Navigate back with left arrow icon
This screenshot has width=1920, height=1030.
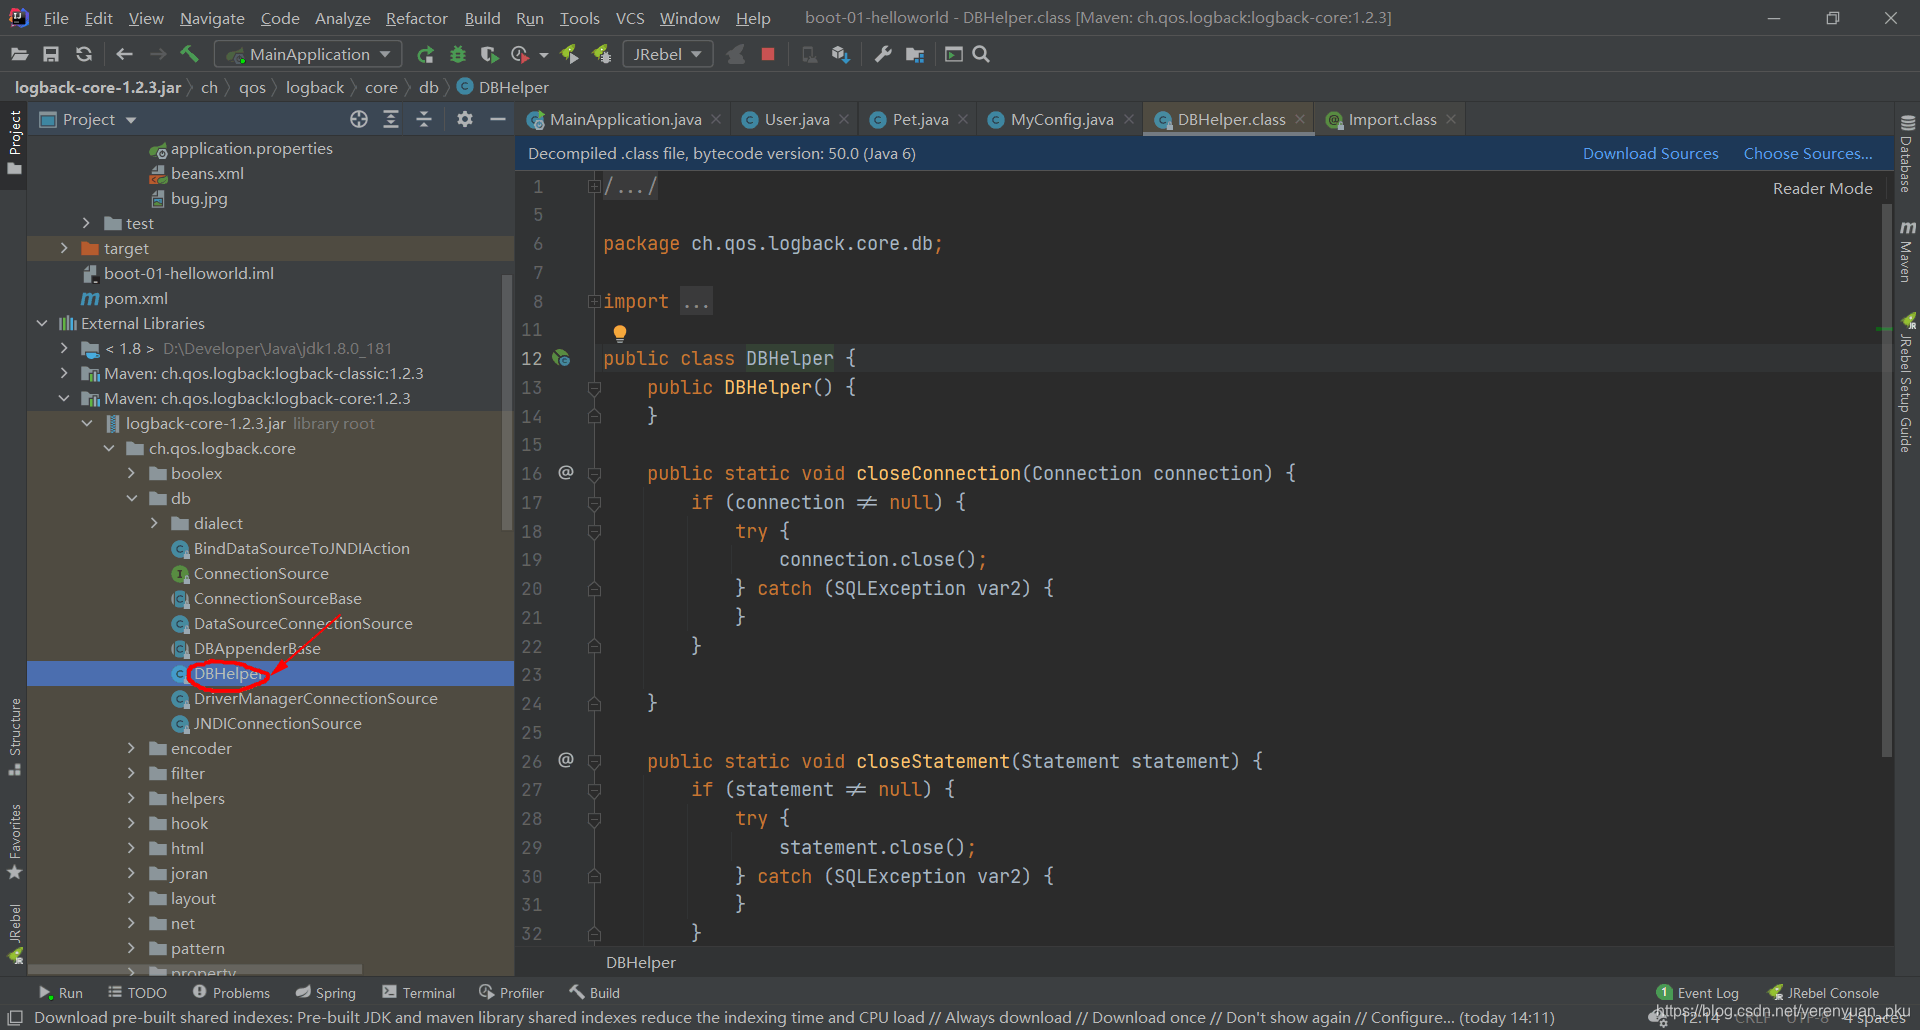124,54
